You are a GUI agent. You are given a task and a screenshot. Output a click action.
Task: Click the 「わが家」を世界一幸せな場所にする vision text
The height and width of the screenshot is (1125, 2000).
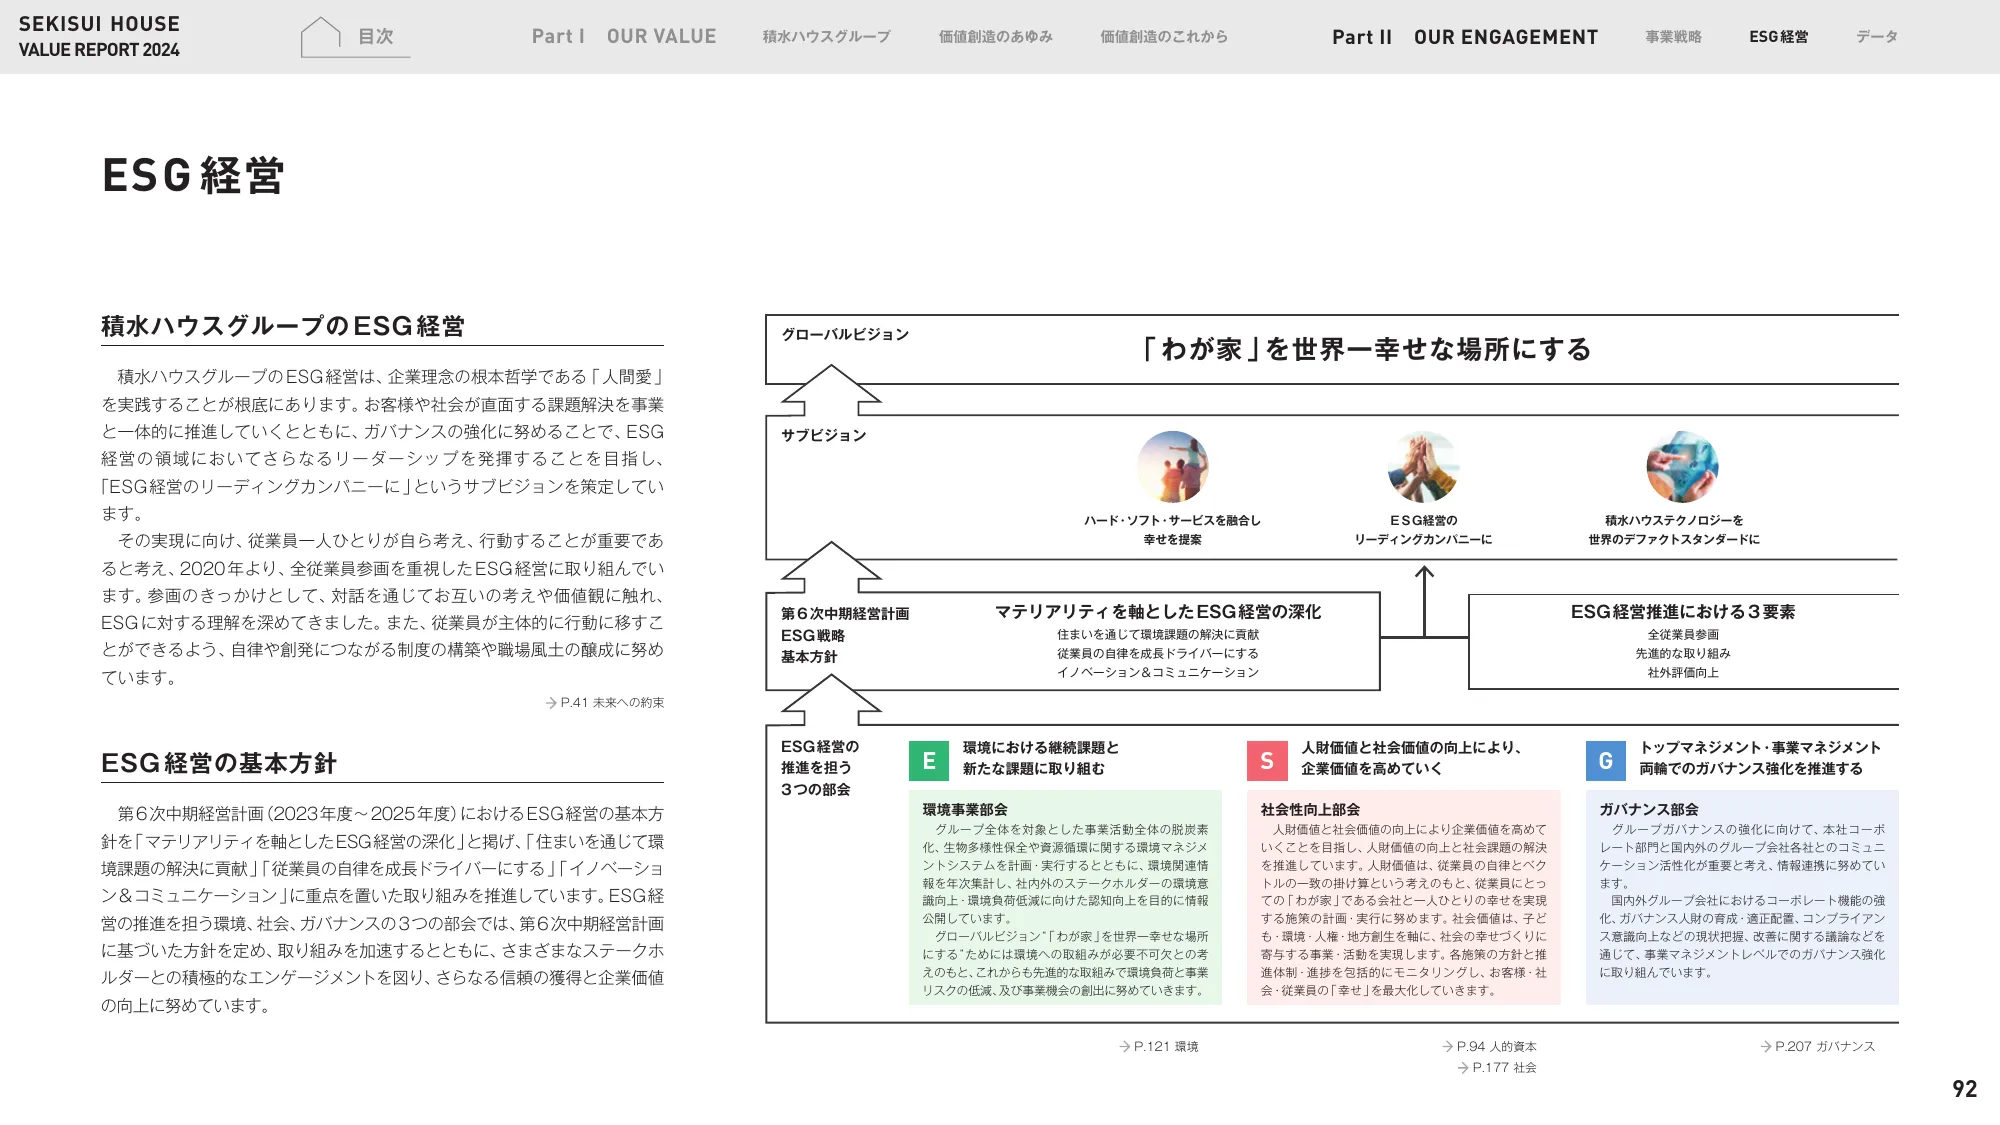point(1367,349)
